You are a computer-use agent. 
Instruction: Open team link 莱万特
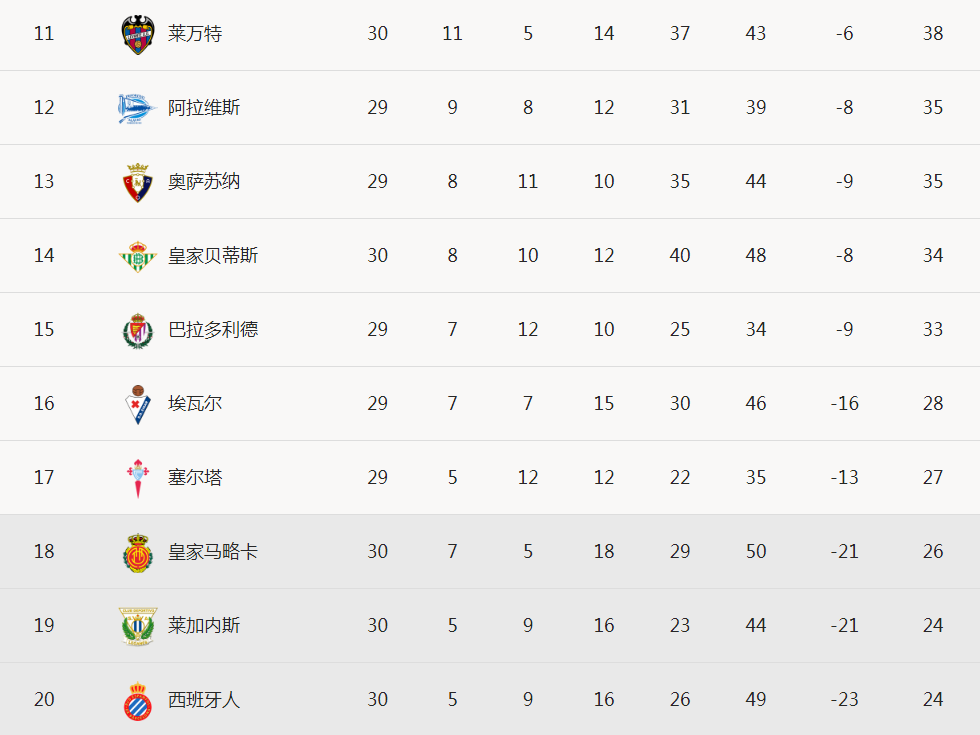coord(195,33)
